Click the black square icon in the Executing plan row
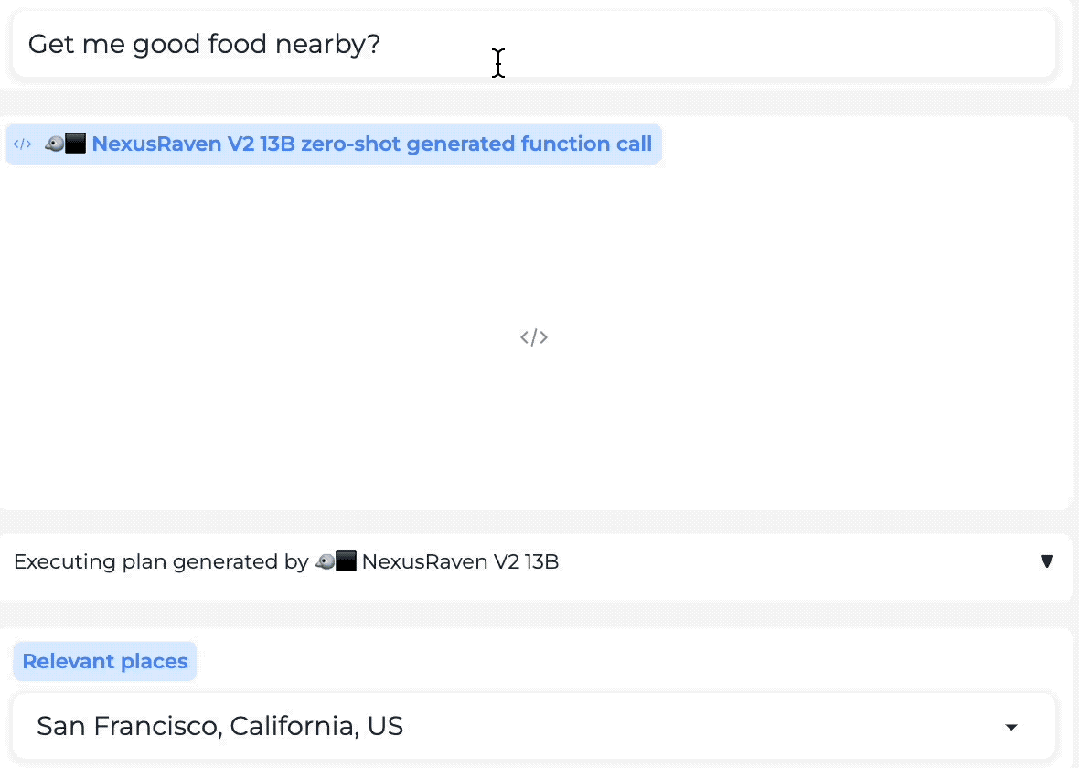 click(x=346, y=561)
